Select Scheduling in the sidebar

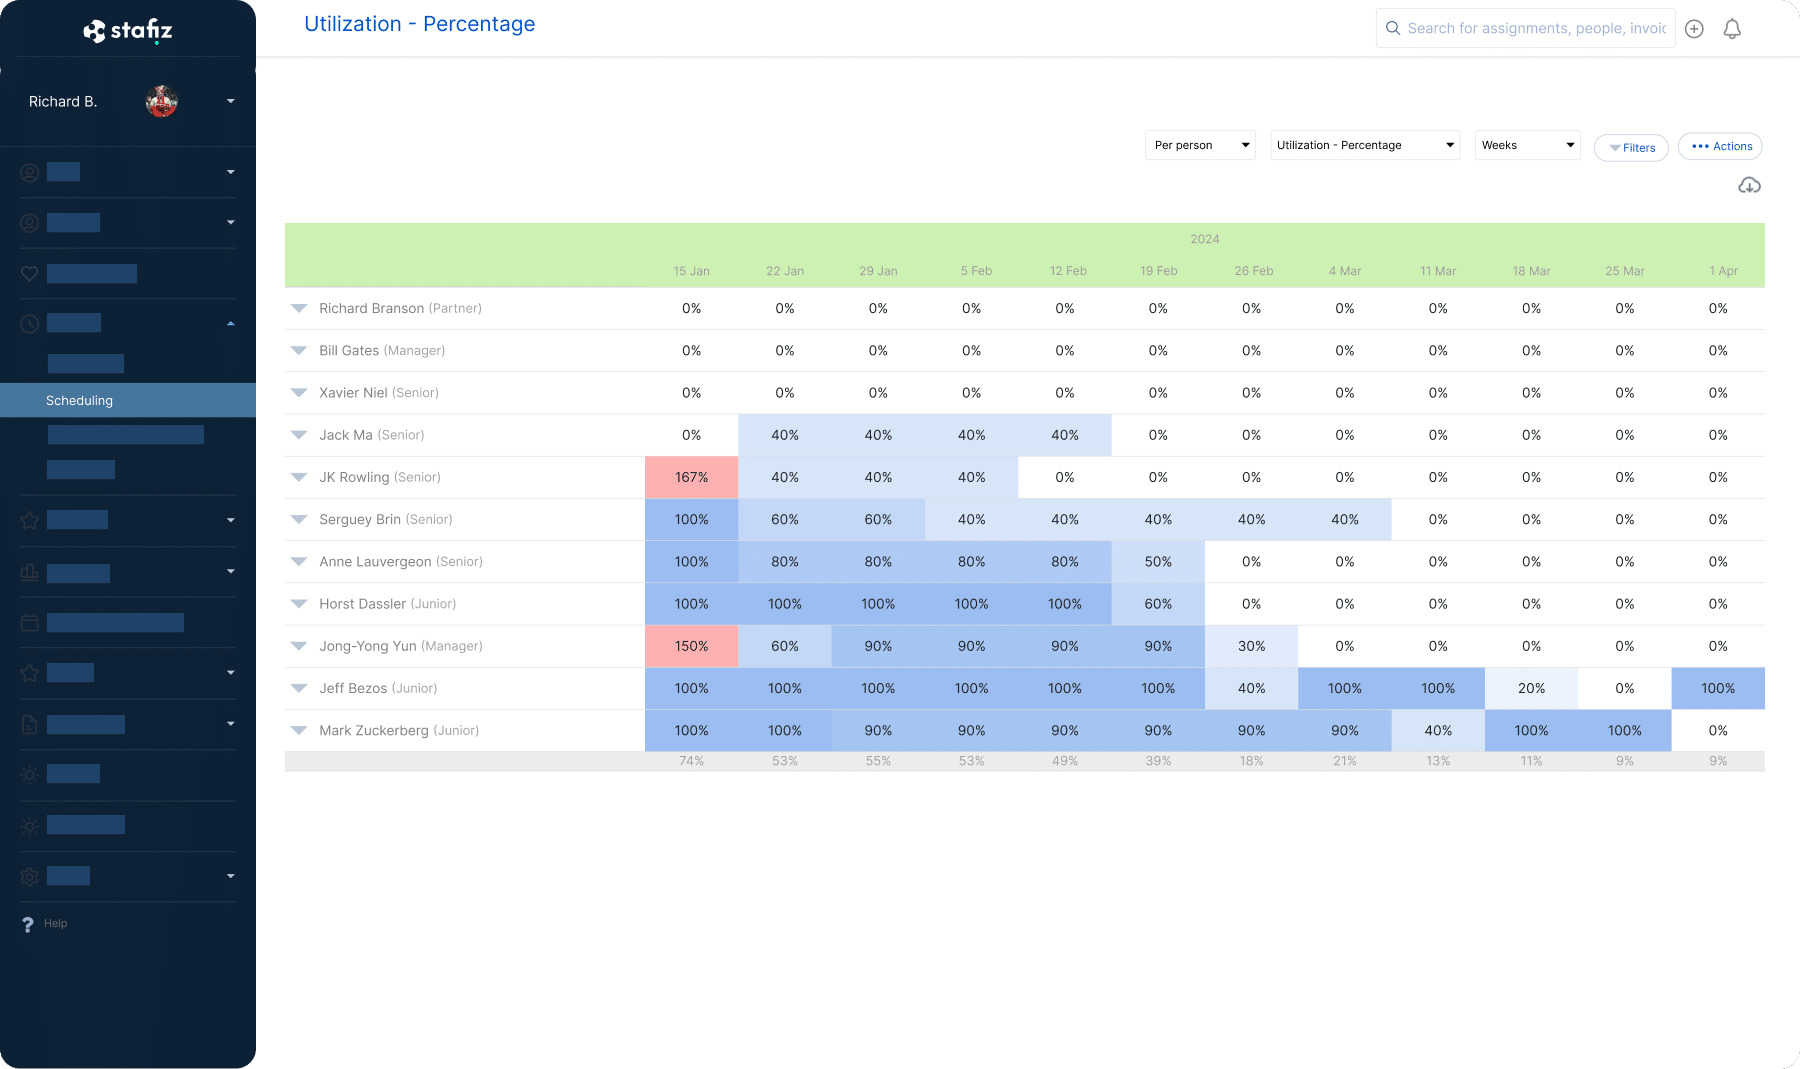80,400
